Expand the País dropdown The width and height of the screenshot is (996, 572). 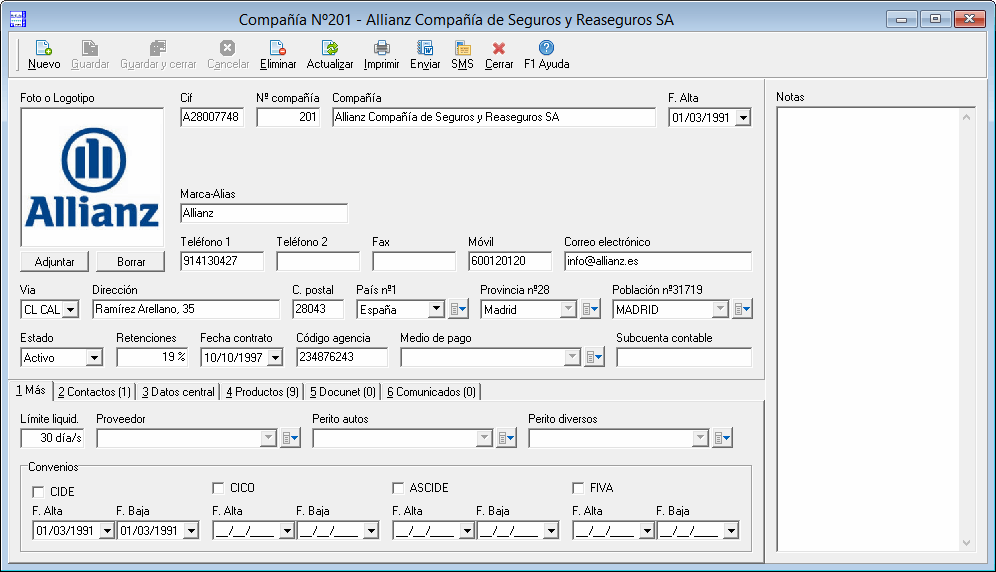tap(436, 310)
